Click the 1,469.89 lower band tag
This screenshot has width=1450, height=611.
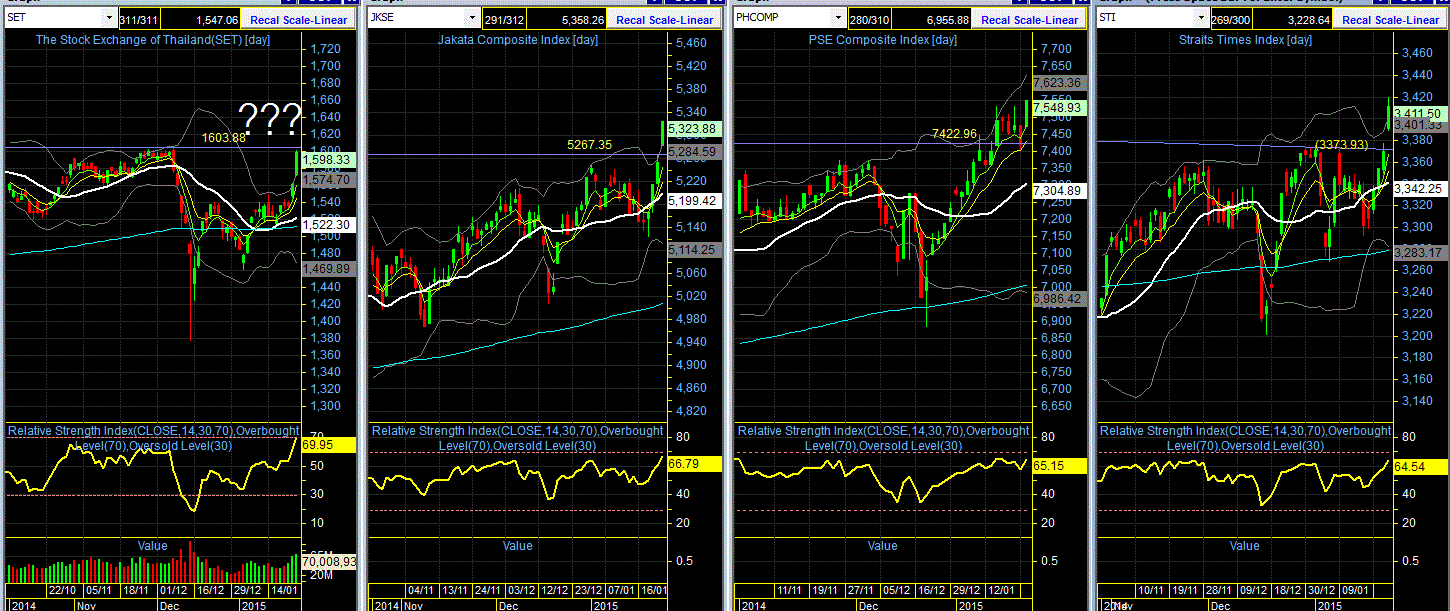pos(326,269)
